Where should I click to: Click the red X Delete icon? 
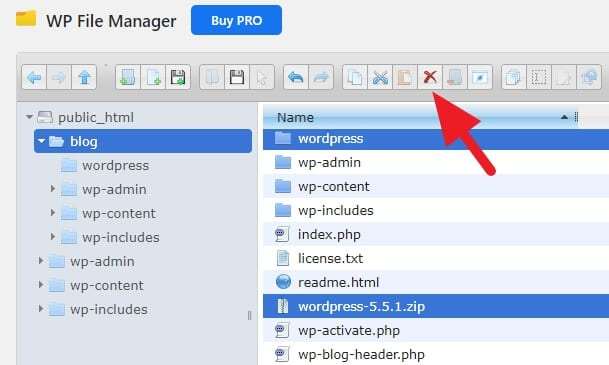[x=430, y=77]
